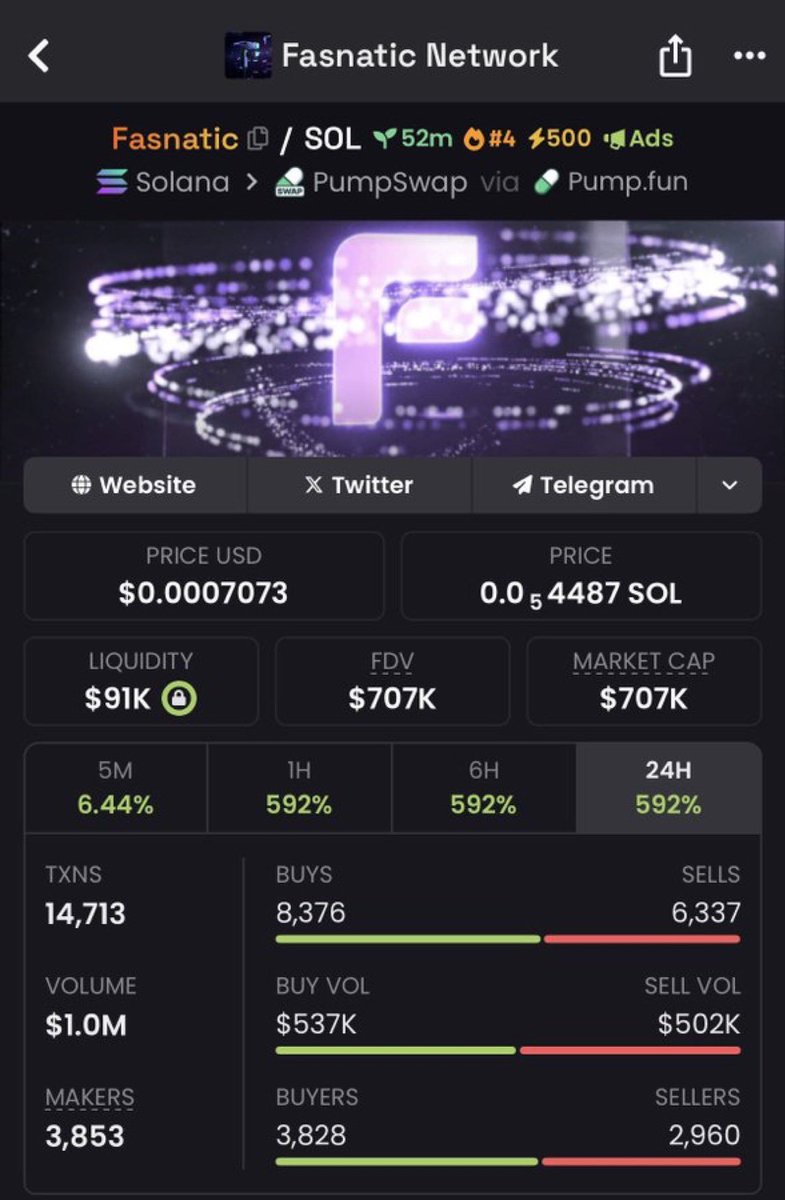Tap the purple Fasnatic banner image
785x1200 pixels.
coord(392,338)
